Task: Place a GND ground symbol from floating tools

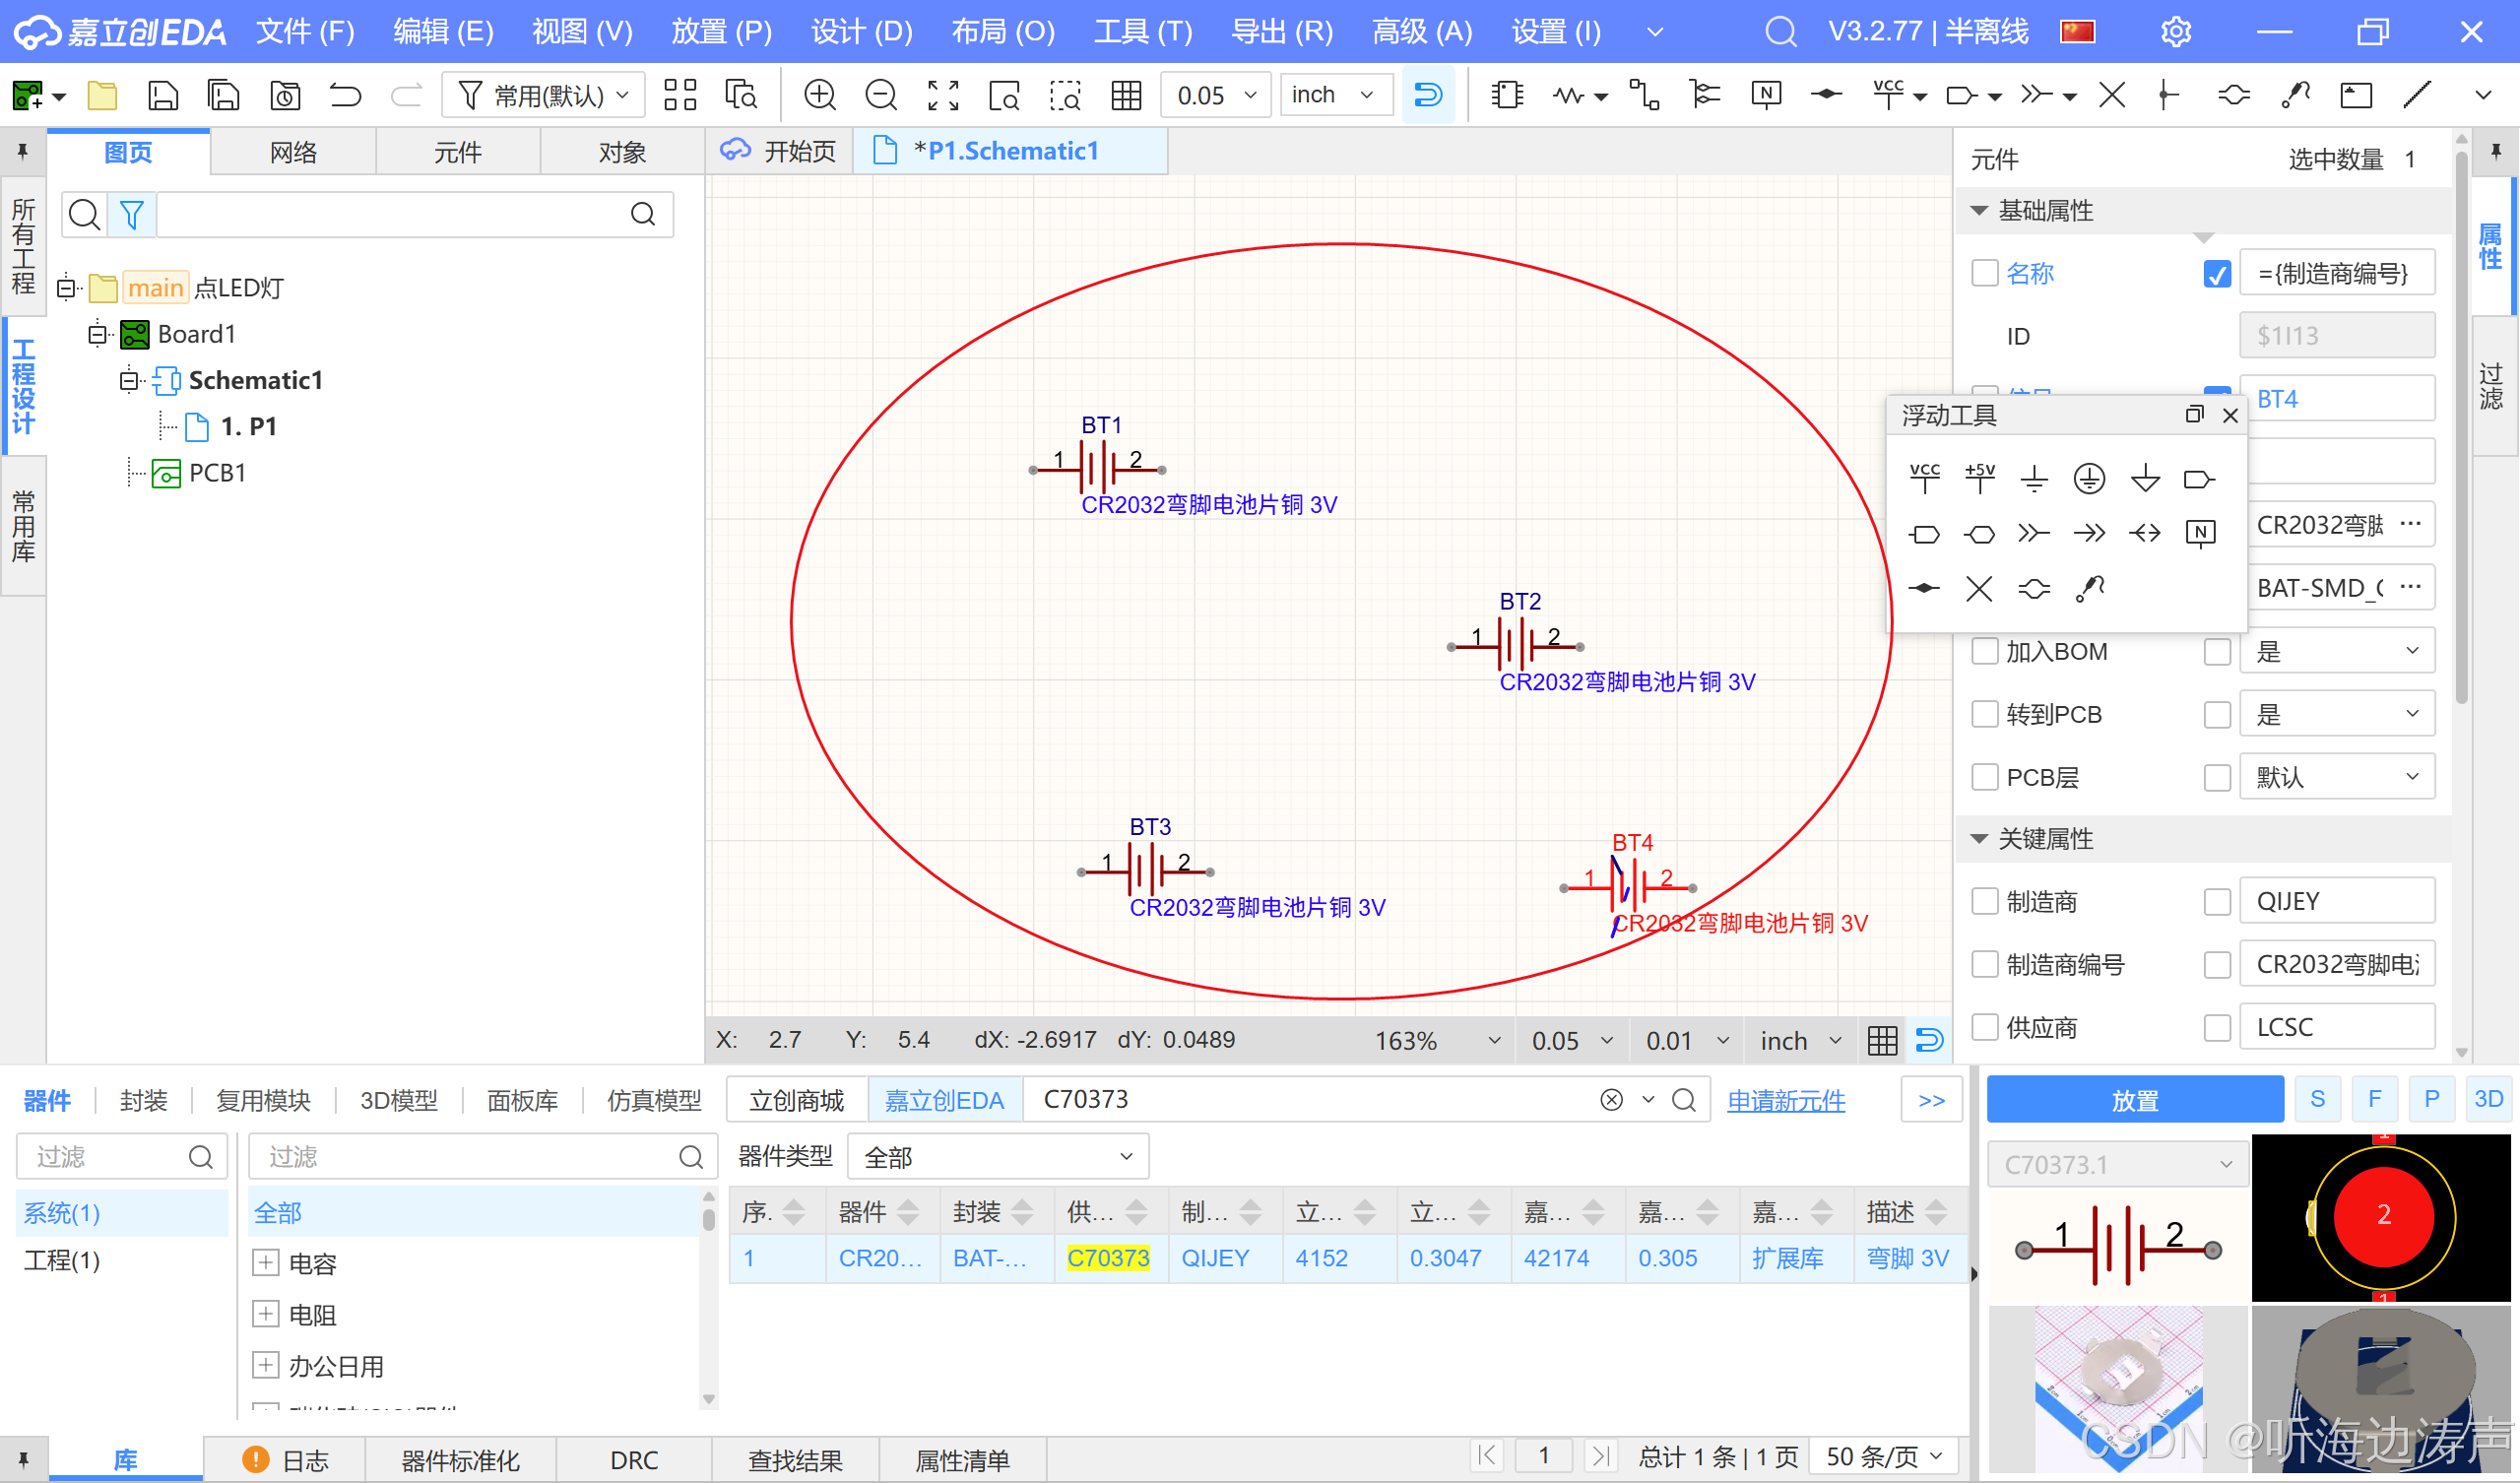Action: 2033,478
